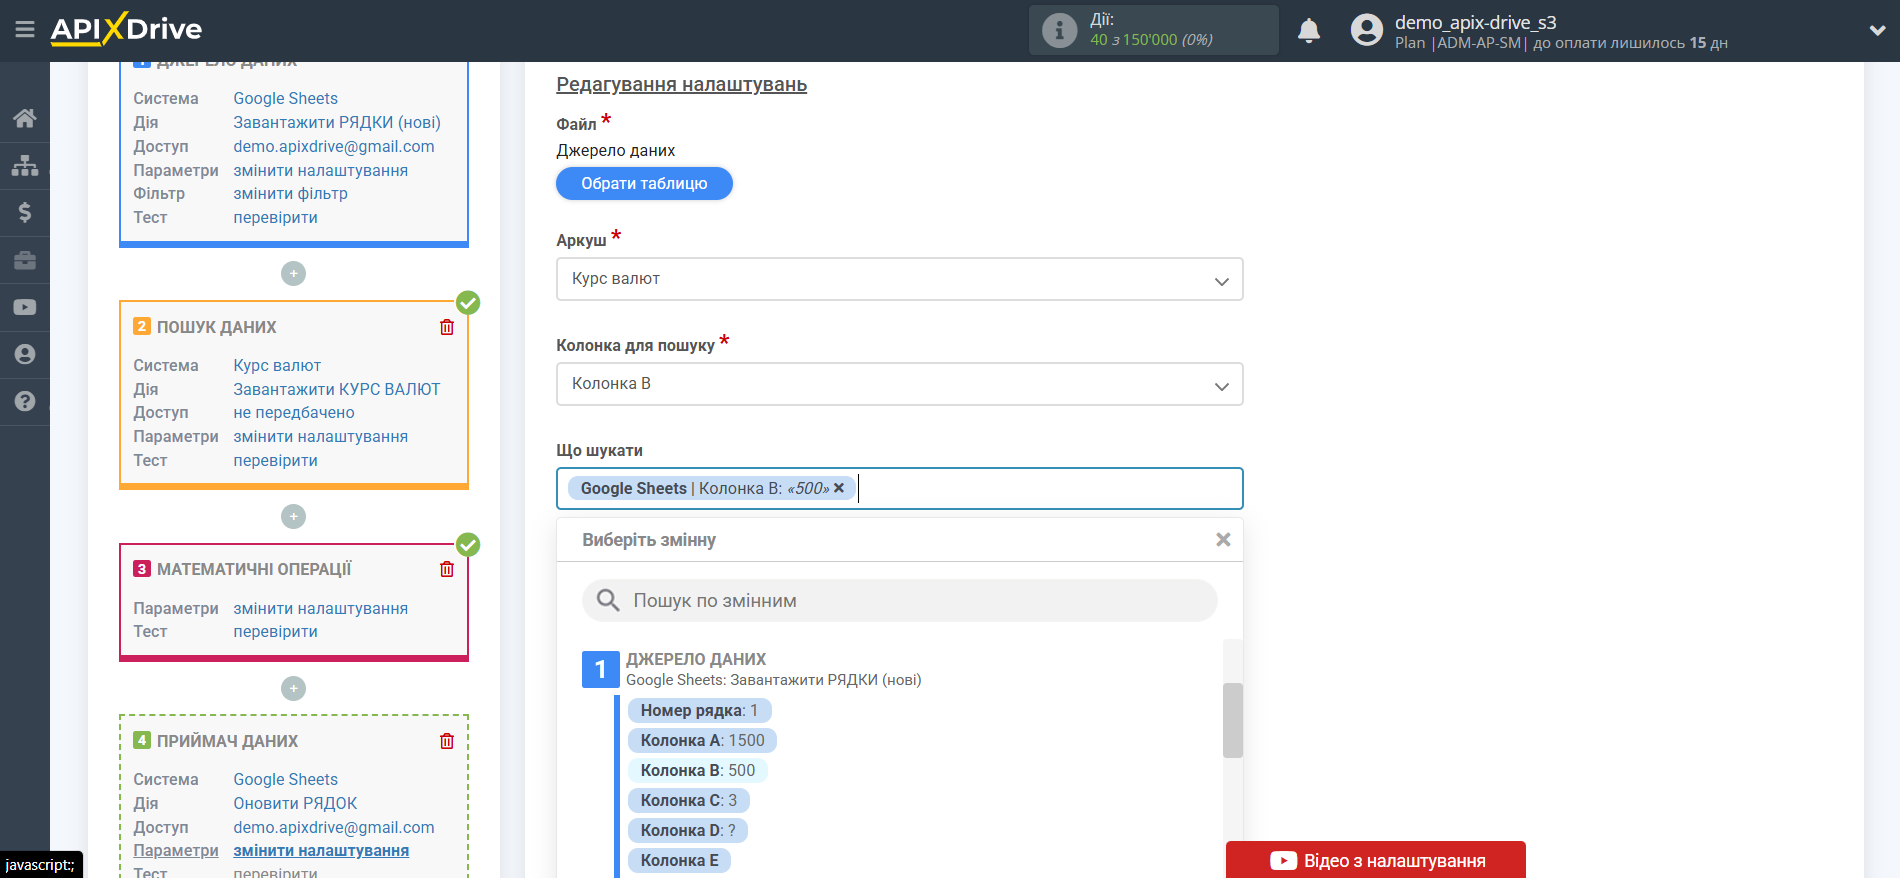1900x878 pixels.
Task: Open source demo.apixdrive@gmail.com access link
Action: 334,146
